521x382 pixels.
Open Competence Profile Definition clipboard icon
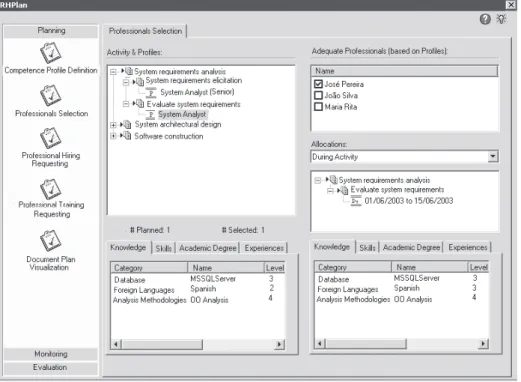(50, 53)
